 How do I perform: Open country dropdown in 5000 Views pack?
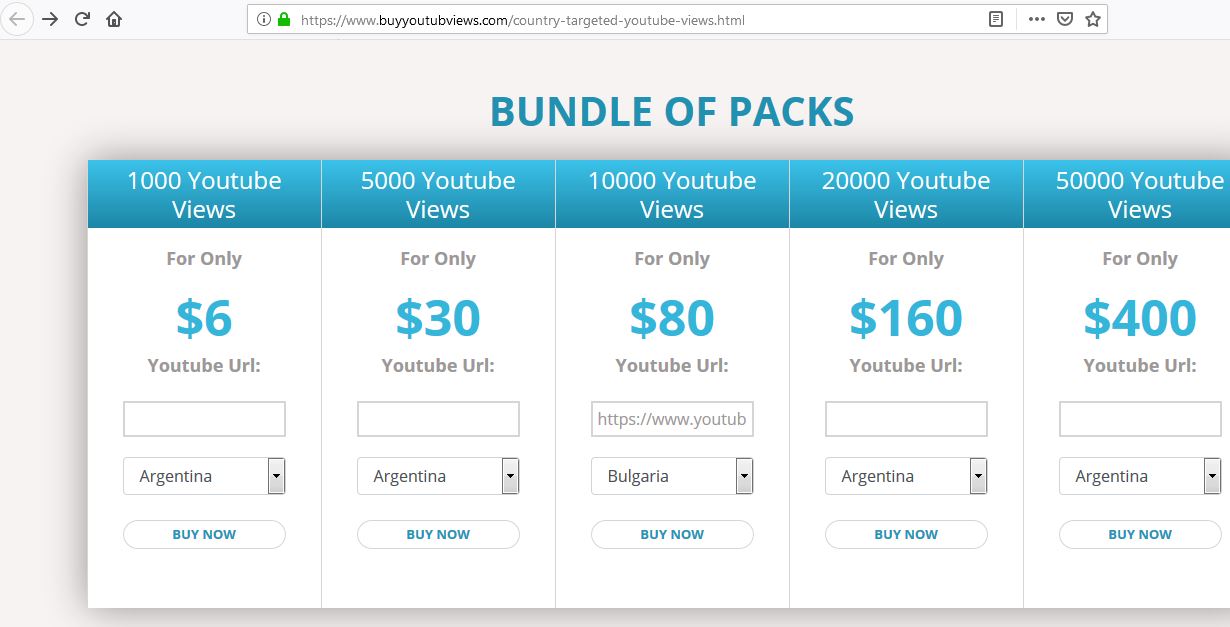(x=438, y=476)
